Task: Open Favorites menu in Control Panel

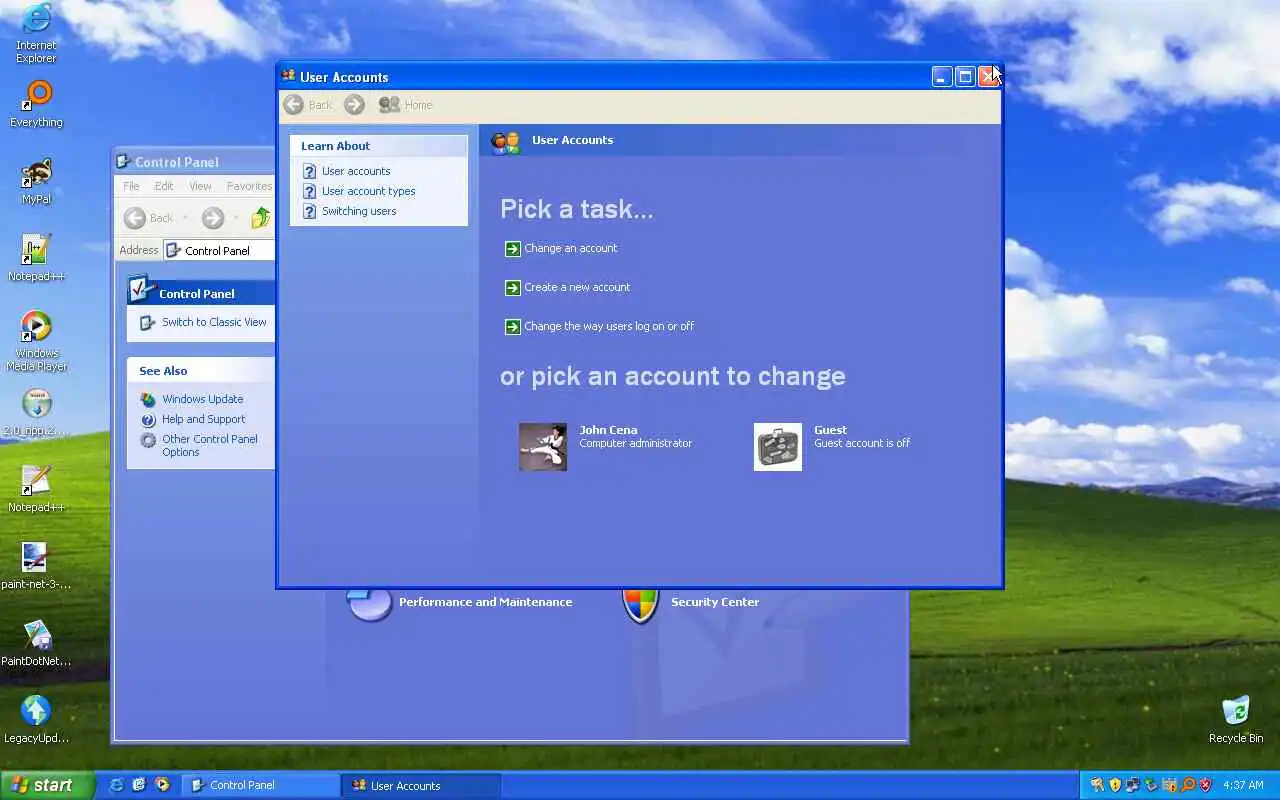Action: [x=249, y=186]
